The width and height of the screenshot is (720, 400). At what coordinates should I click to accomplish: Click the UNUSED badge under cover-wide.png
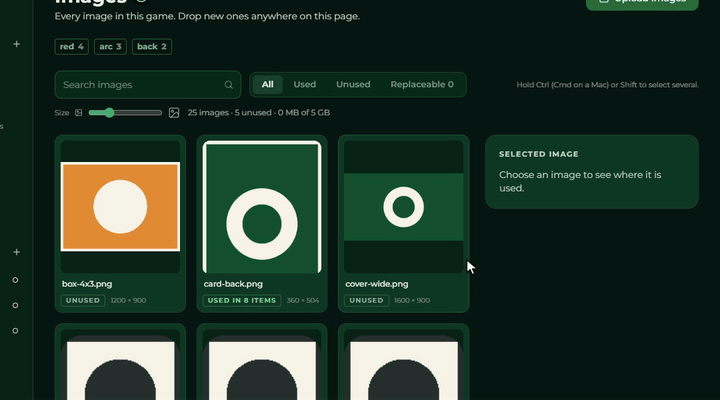366,300
